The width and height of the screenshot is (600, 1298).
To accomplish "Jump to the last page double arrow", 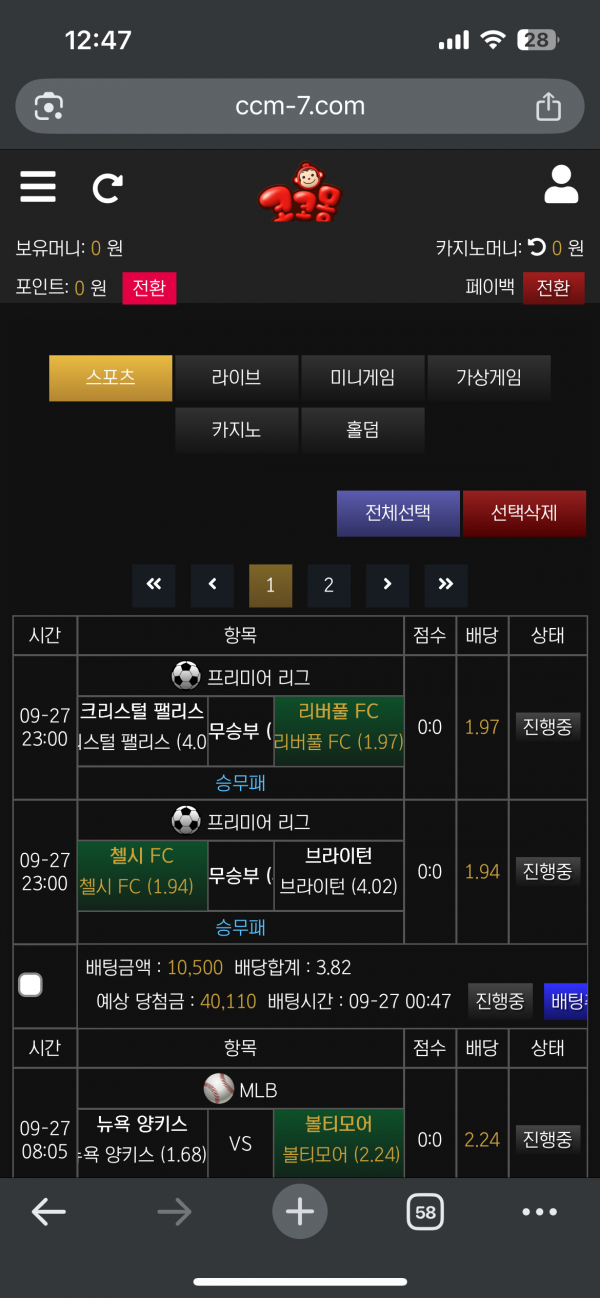I will pyautogui.click(x=446, y=585).
